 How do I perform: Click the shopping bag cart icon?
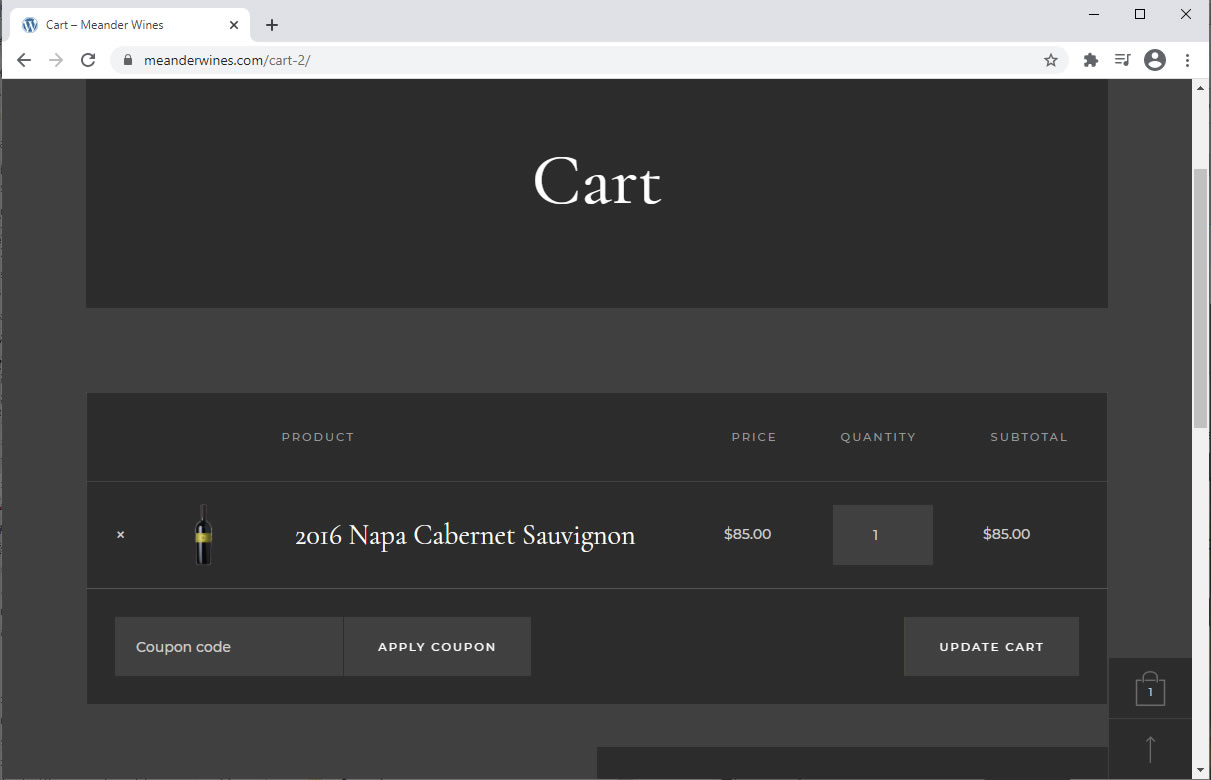[1150, 689]
